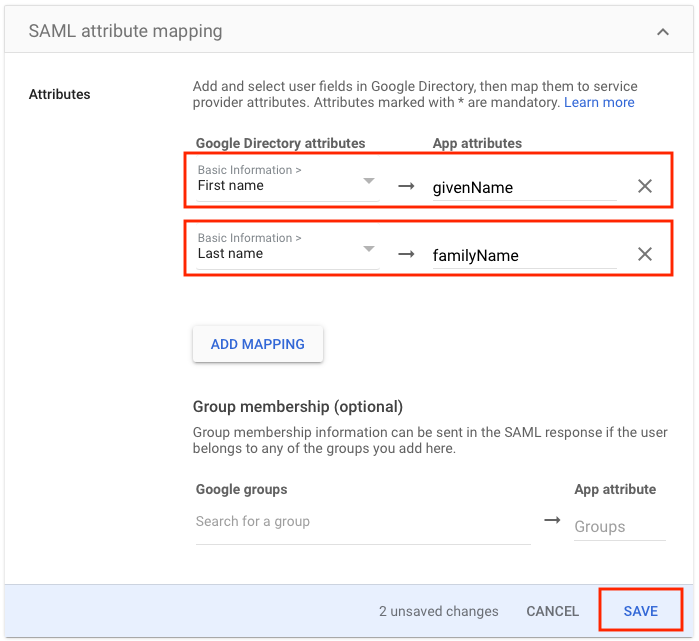This screenshot has width=699, height=641.
Task: Remove the givenName mapping row
Action: coord(645,186)
